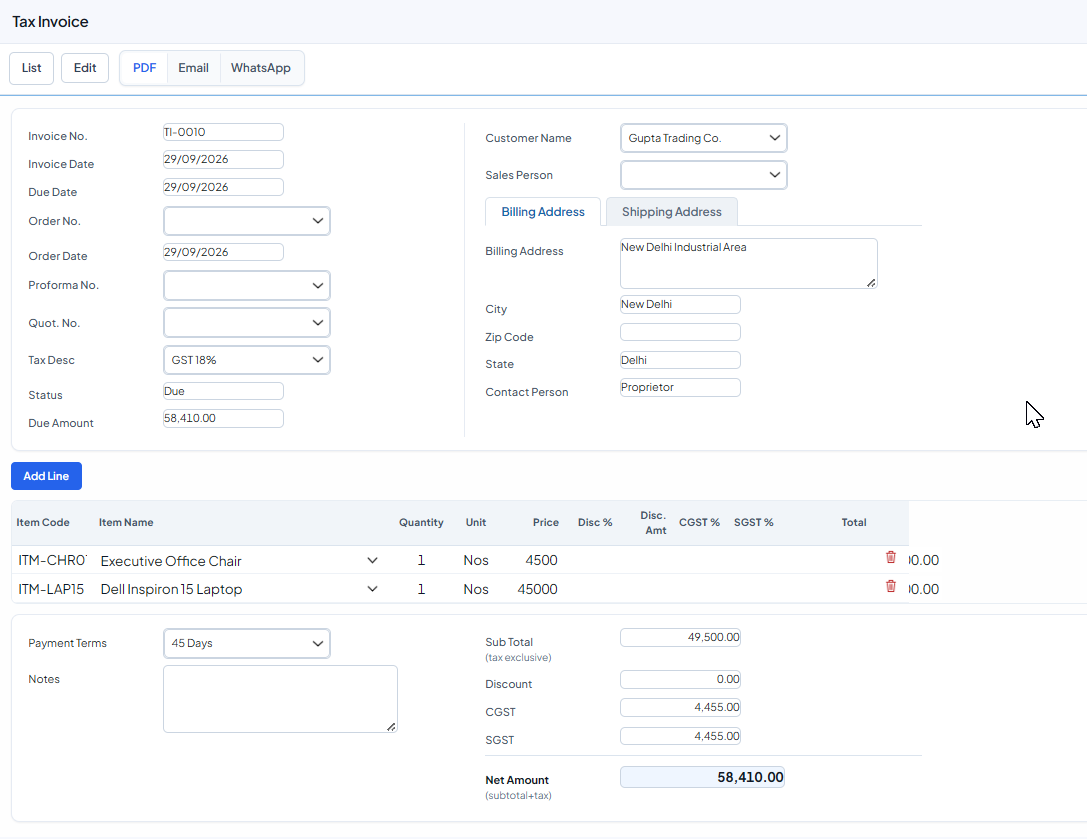Click the Invoice Date field
This screenshot has width=1087, height=839.
[223, 159]
